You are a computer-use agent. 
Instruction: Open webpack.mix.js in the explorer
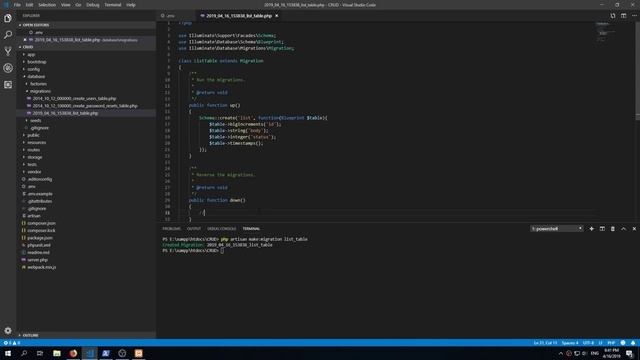(42, 267)
